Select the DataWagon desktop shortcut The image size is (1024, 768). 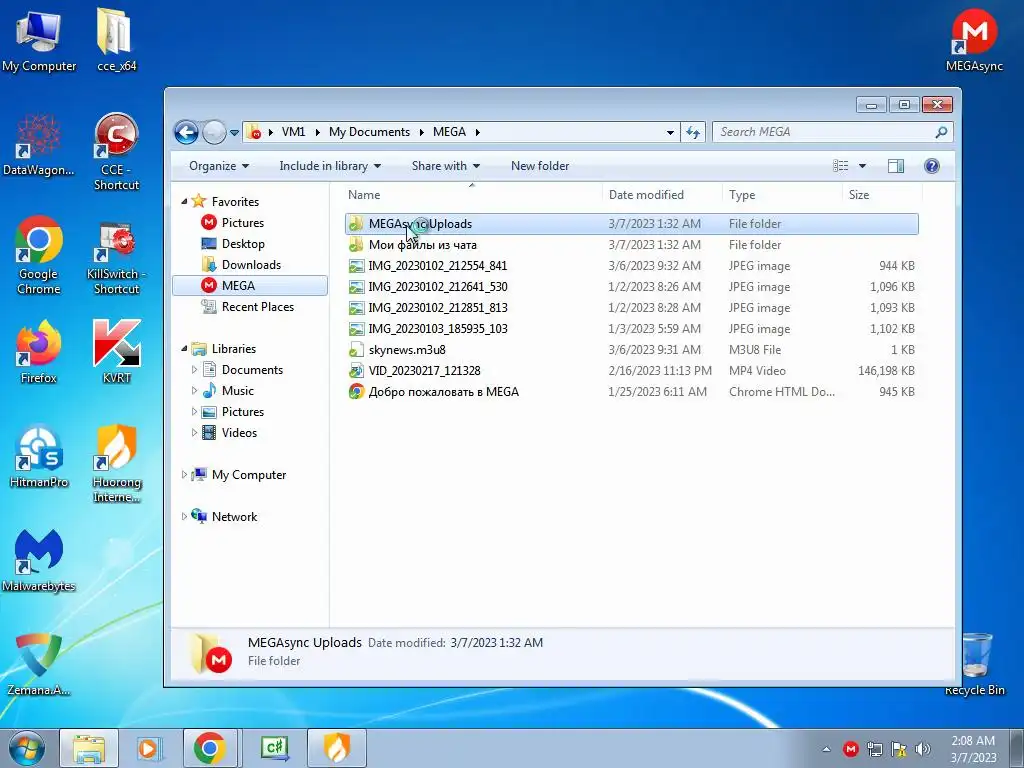39,145
